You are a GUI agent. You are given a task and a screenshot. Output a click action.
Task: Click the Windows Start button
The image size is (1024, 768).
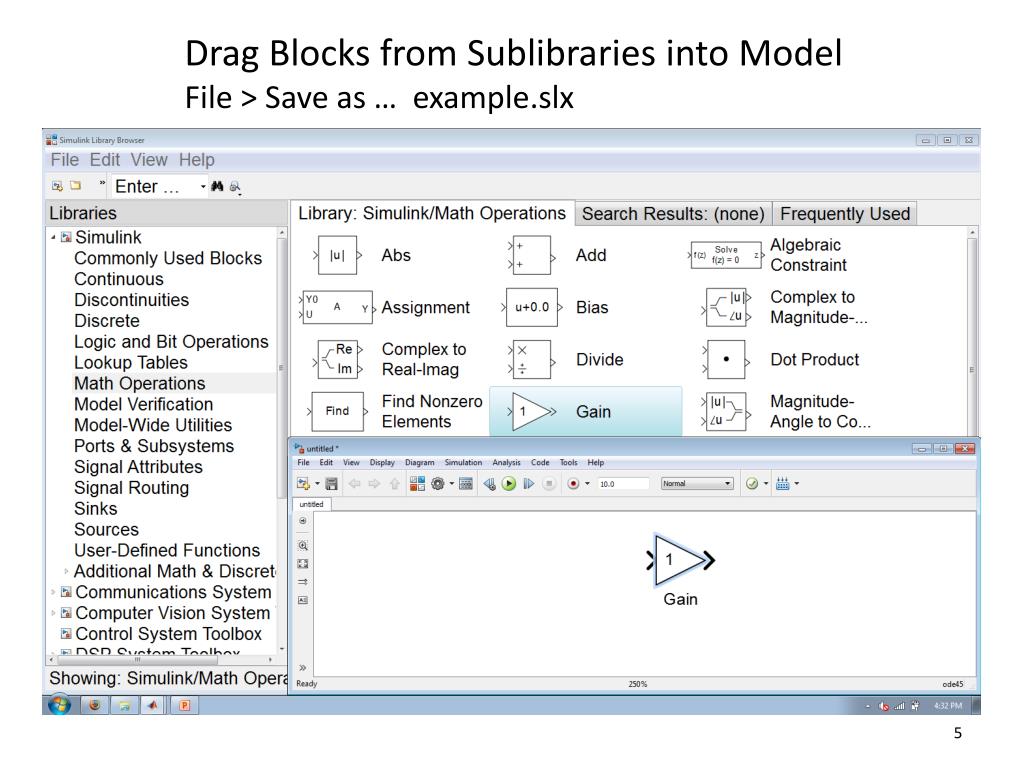pyautogui.click(x=59, y=705)
